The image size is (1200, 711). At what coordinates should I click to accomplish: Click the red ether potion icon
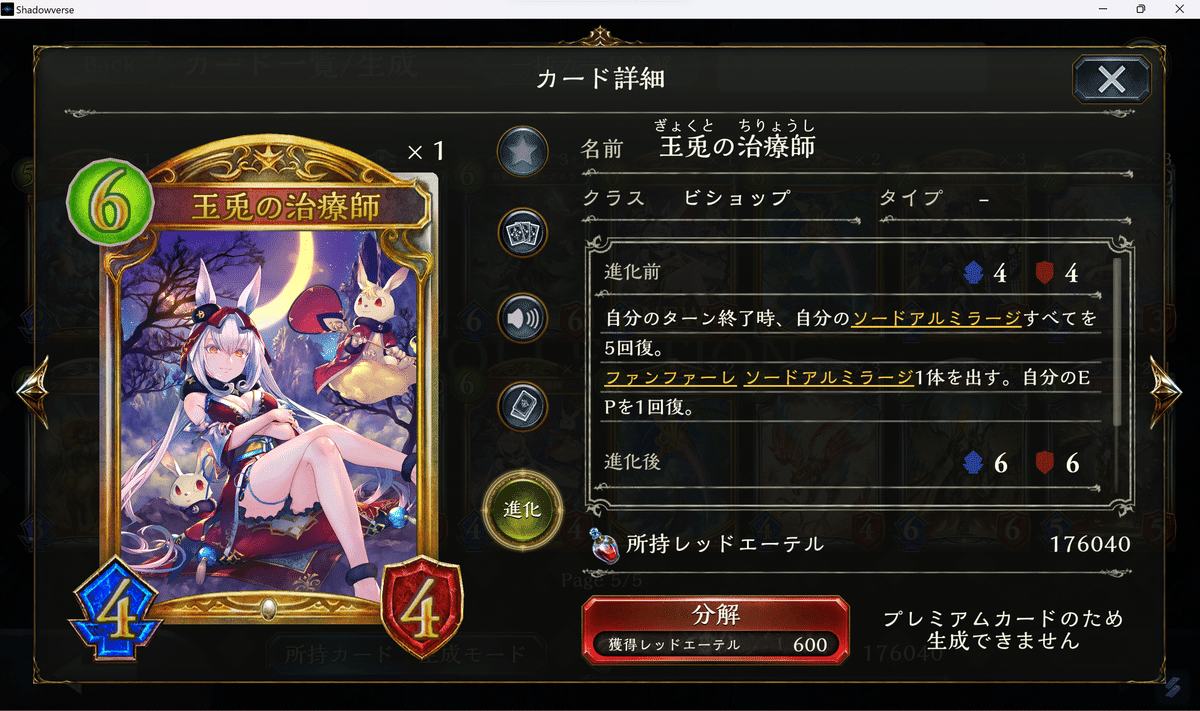point(603,544)
